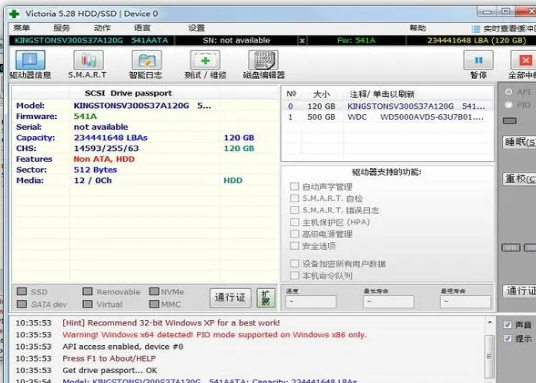
Task: Open the 设置 settings menu
Action: [197, 28]
